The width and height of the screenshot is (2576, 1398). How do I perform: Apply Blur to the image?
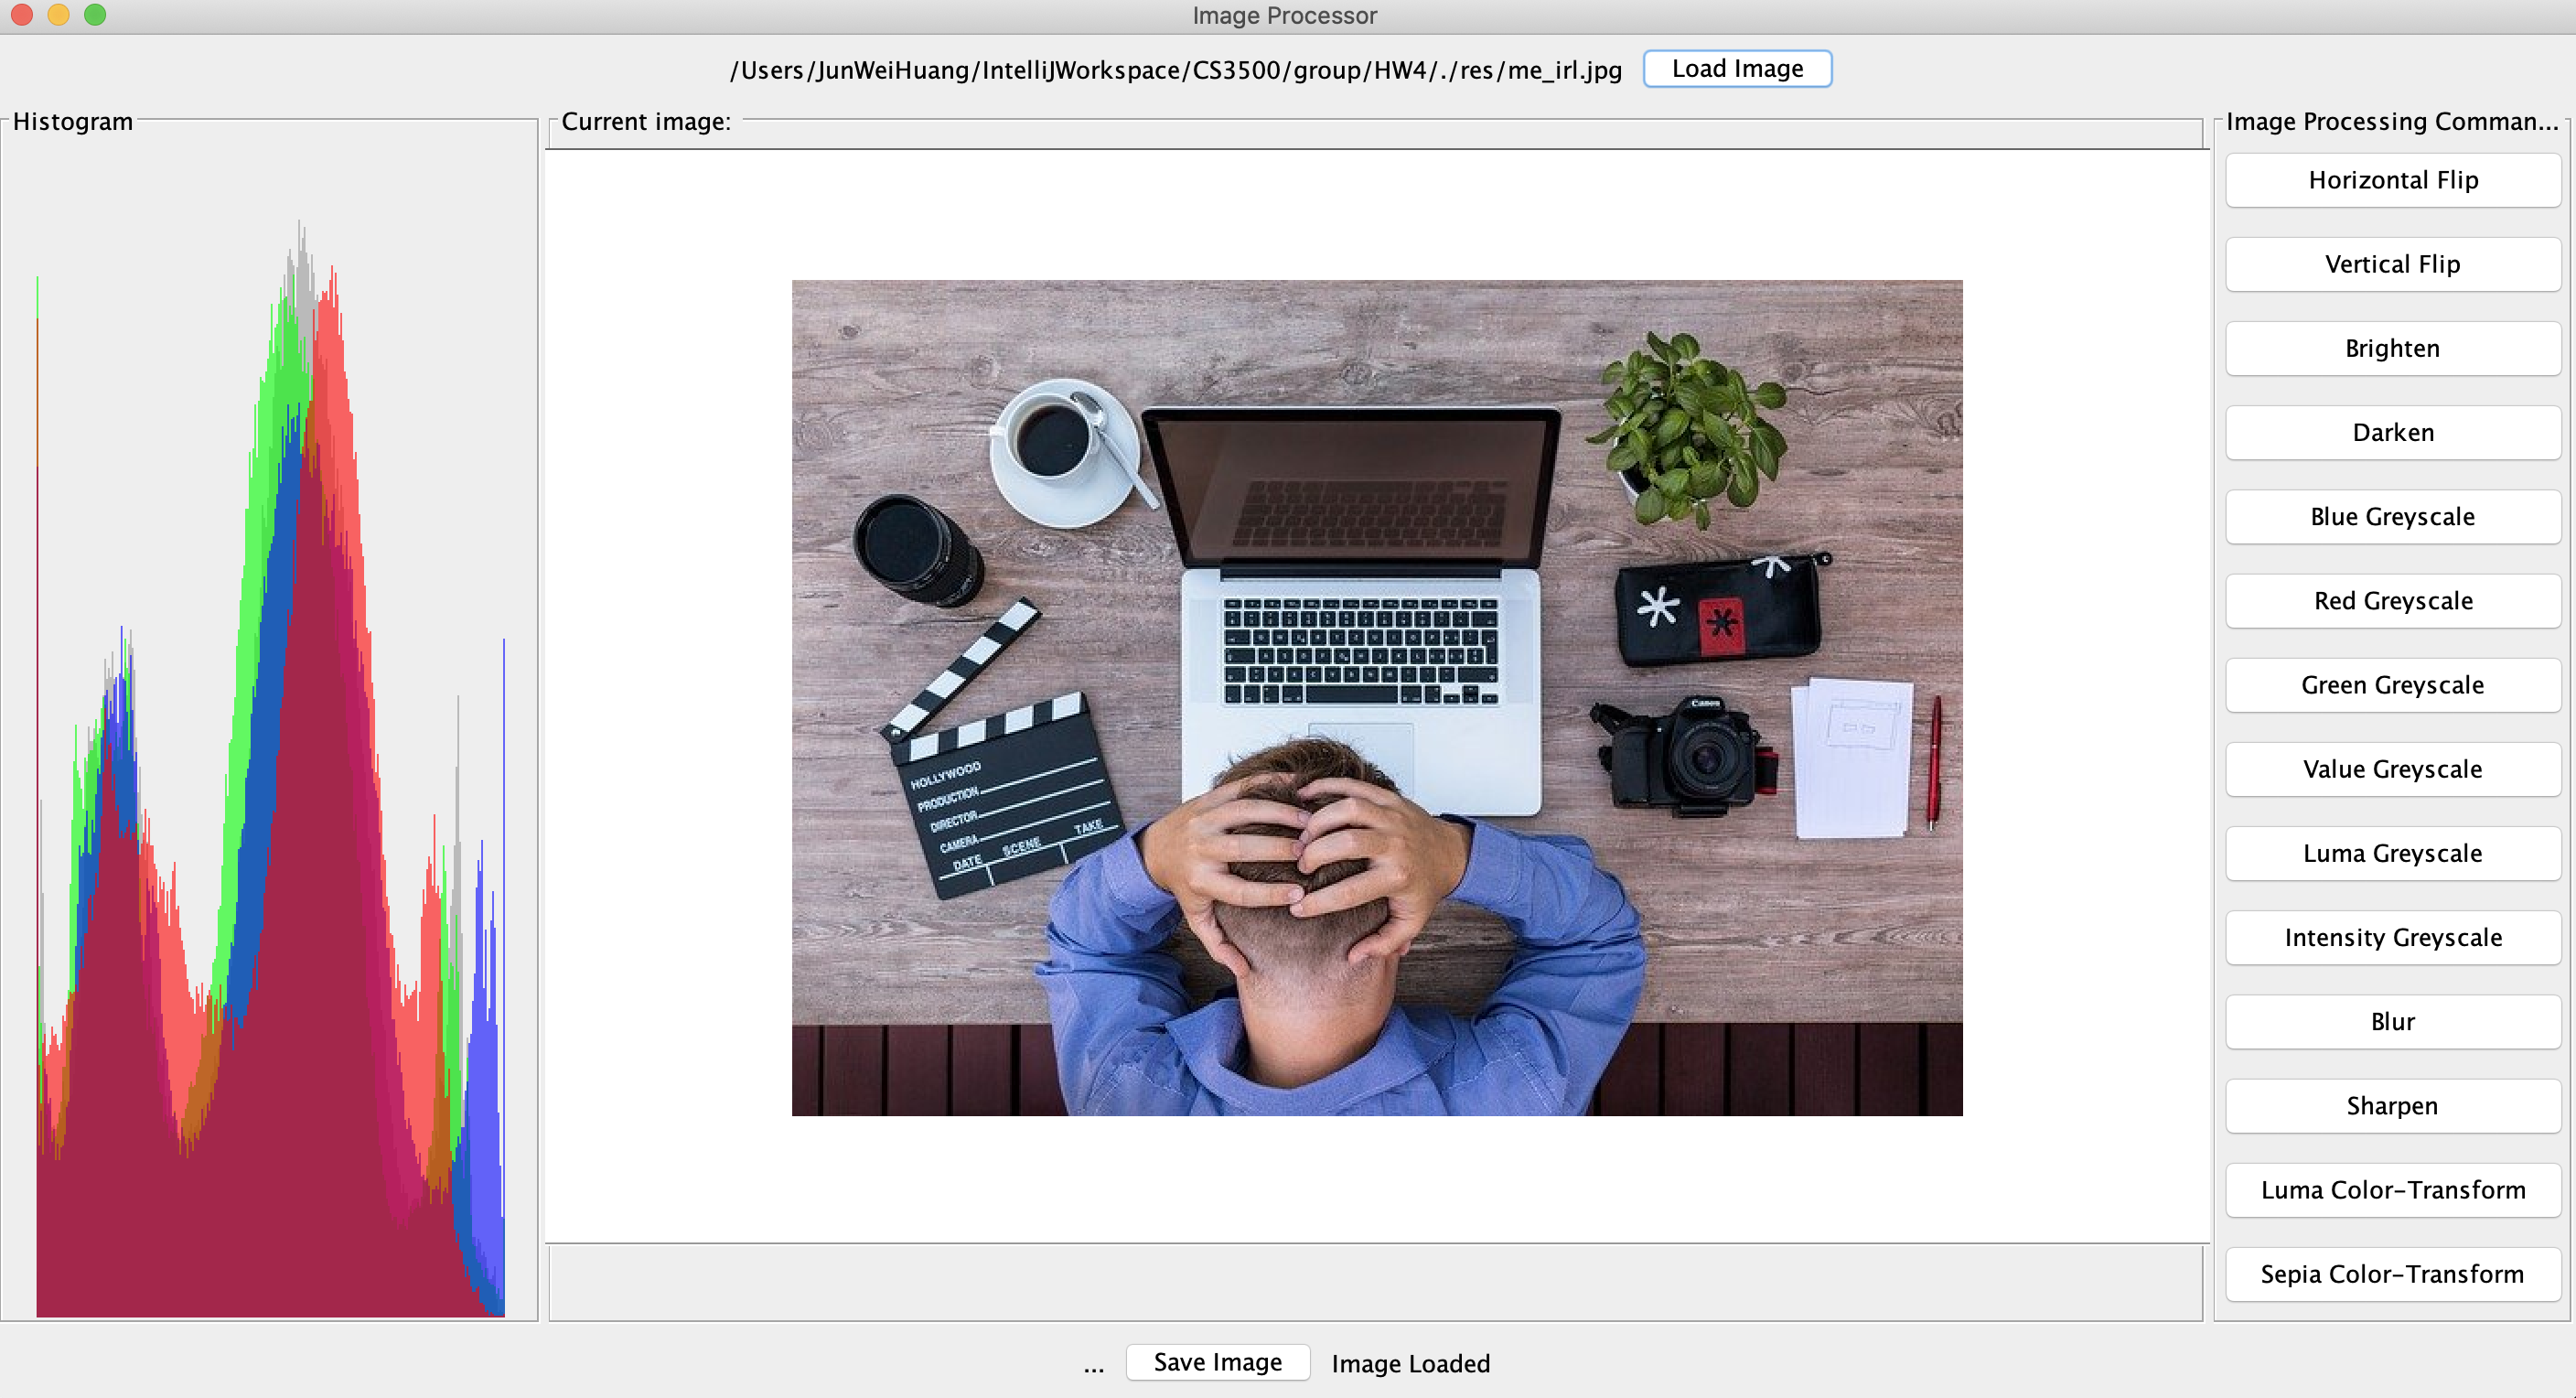point(2392,1021)
